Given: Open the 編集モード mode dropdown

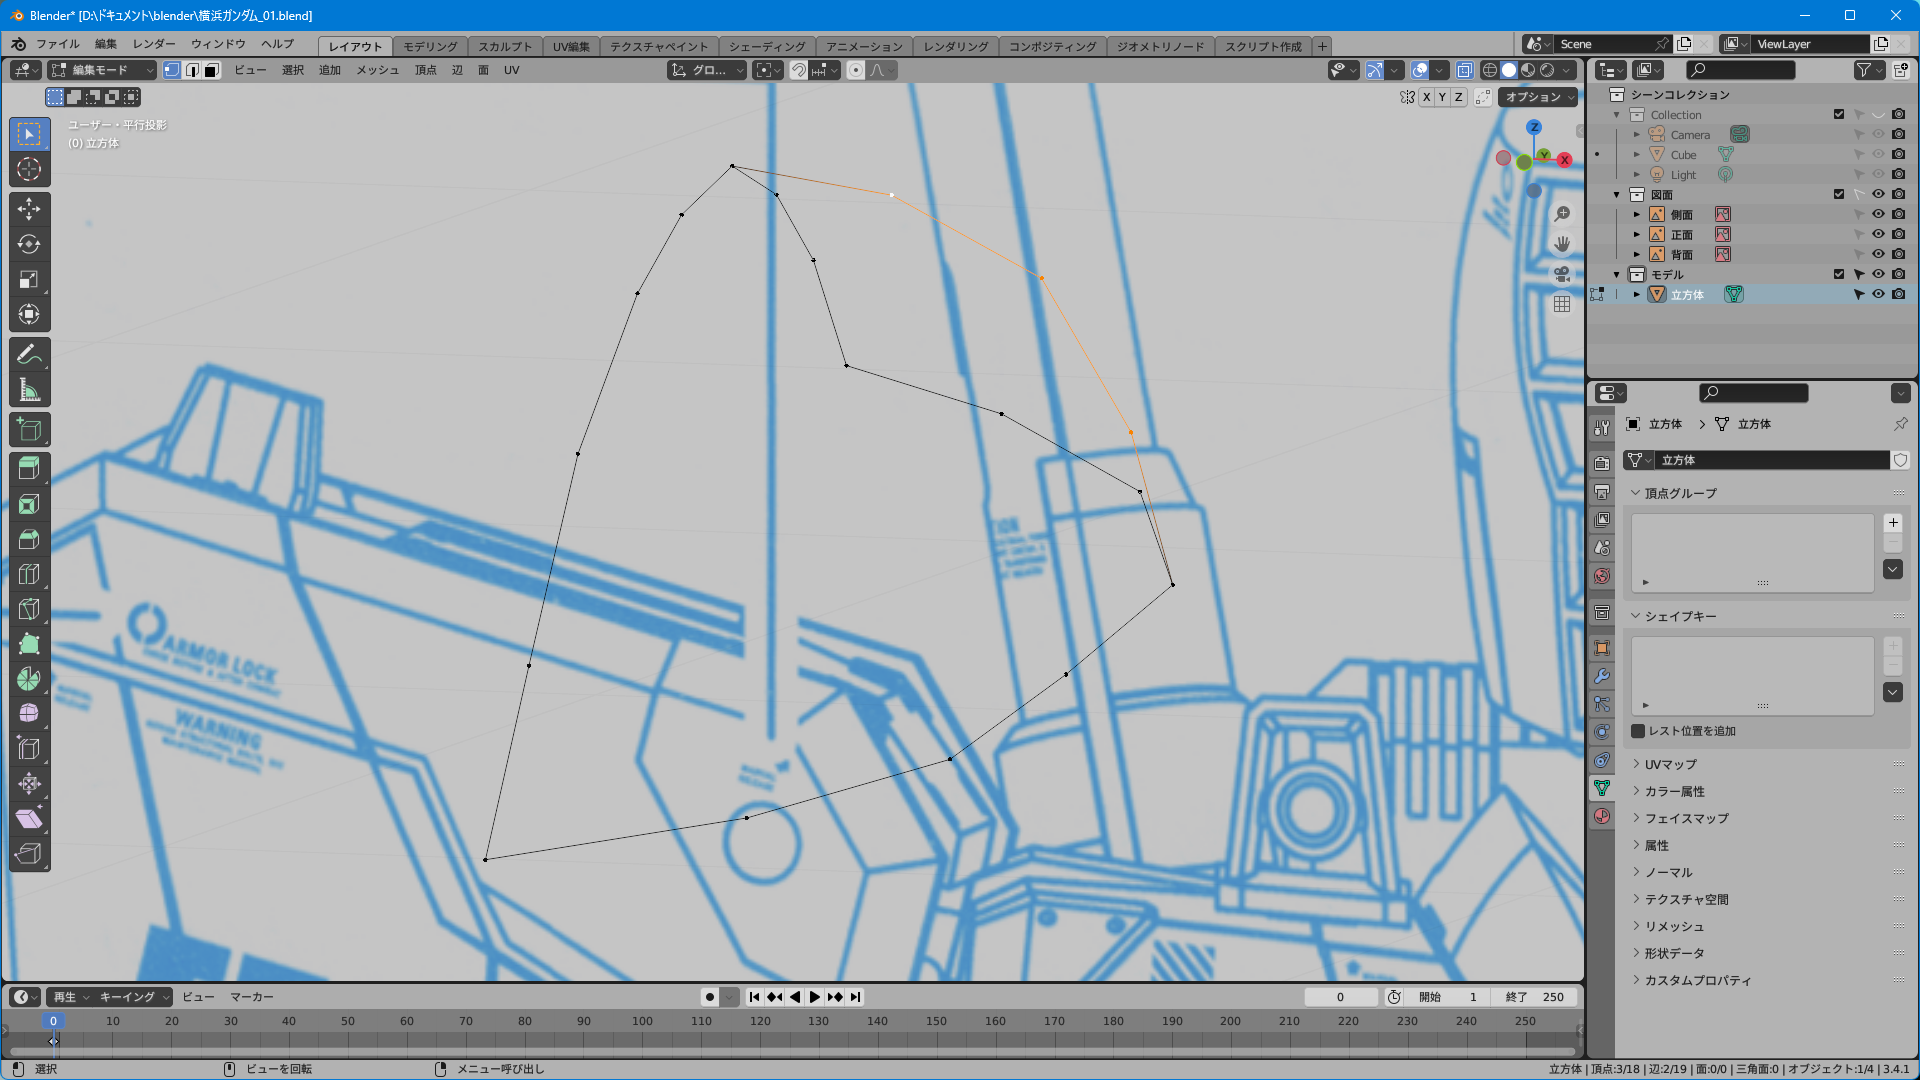Looking at the screenshot, I should coord(102,70).
